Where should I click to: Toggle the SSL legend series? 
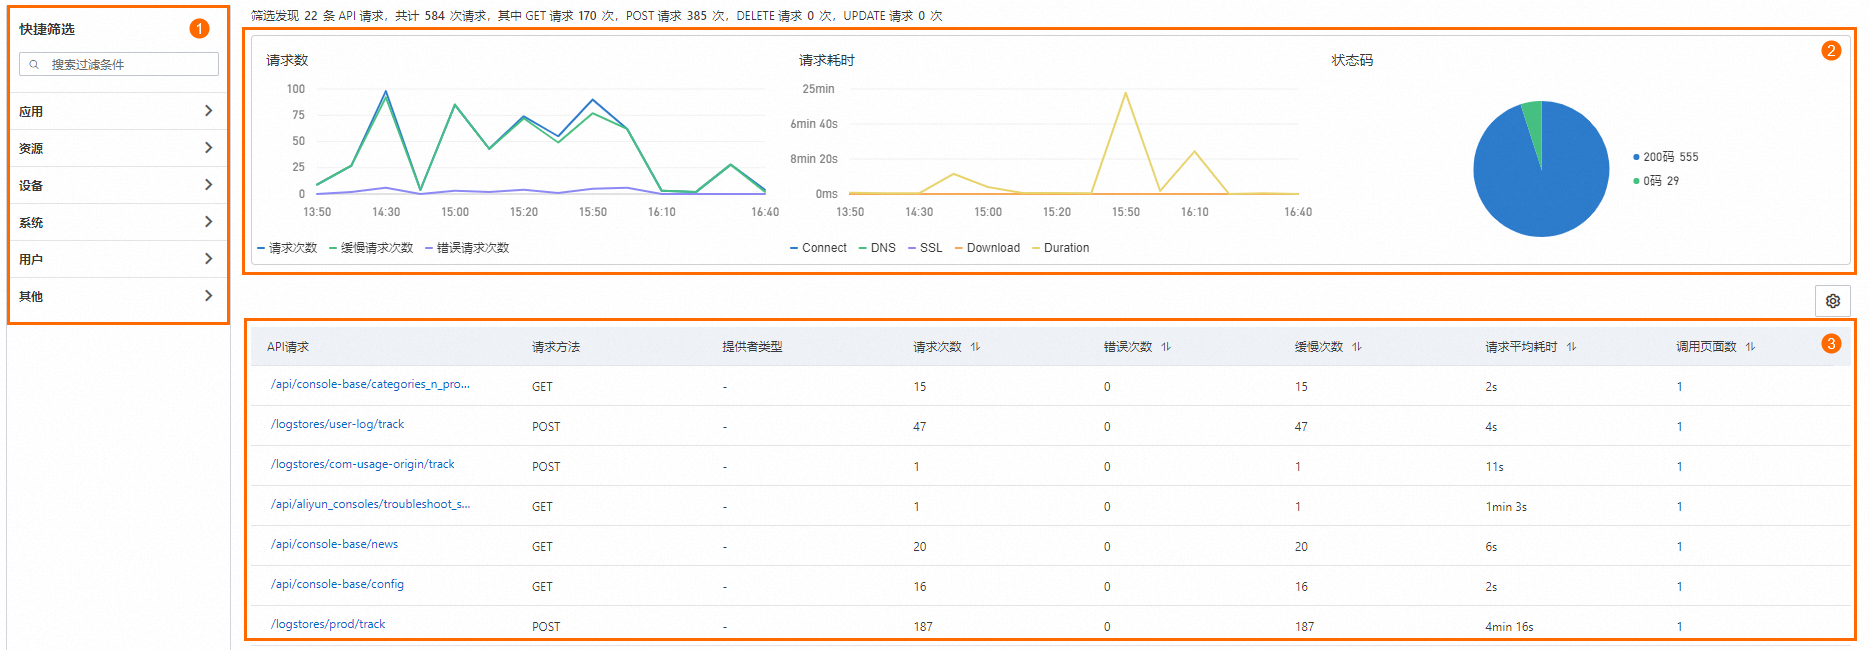tap(925, 248)
